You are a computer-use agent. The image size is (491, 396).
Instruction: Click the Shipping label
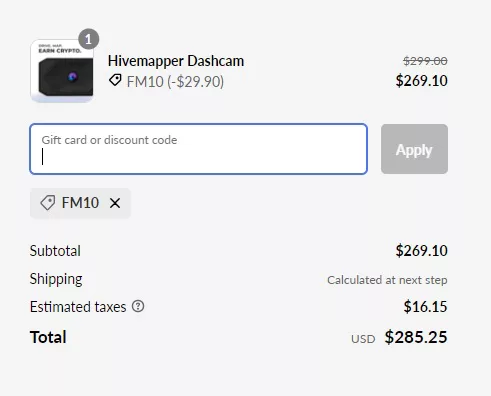point(56,279)
